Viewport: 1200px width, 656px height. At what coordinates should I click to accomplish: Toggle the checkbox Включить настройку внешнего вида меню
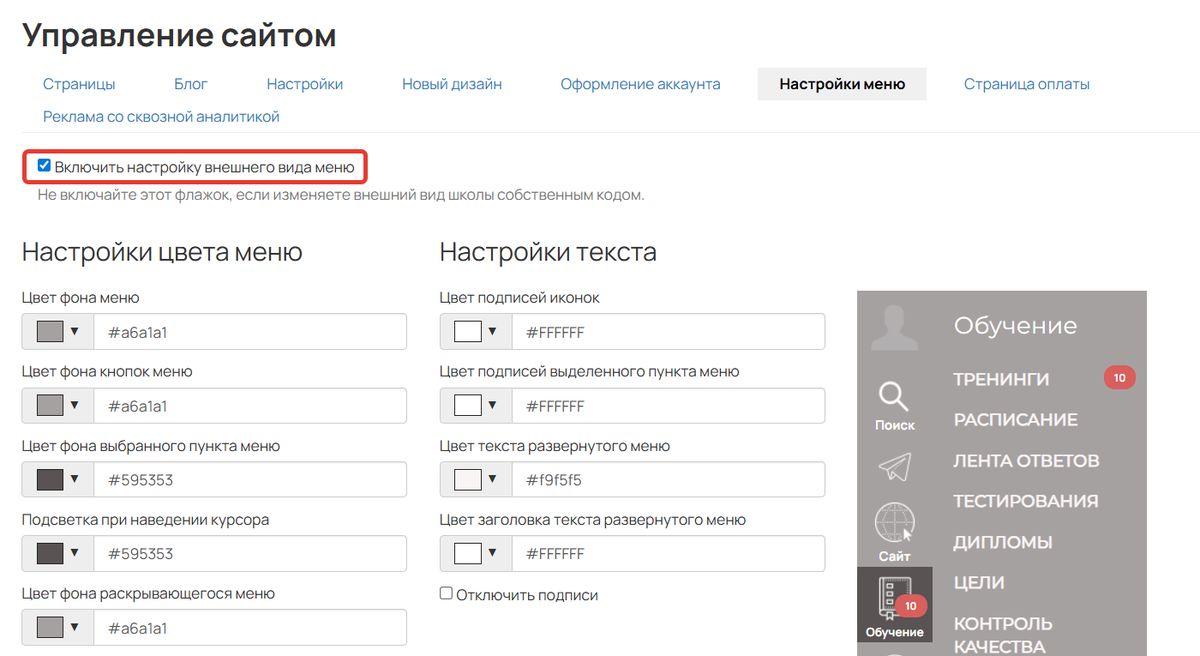pyautogui.click(x=44, y=165)
